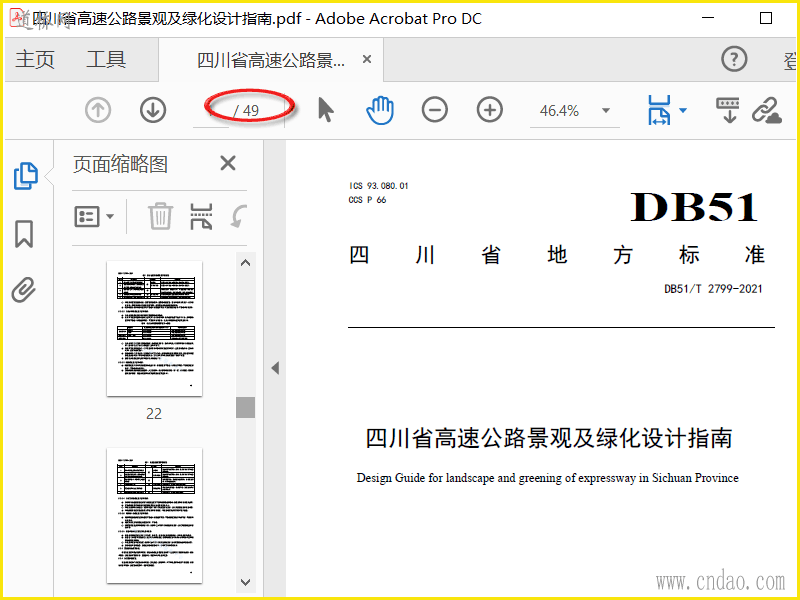Go to the previous page using the up arrow
The image size is (800, 600).
click(x=98, y=110)
